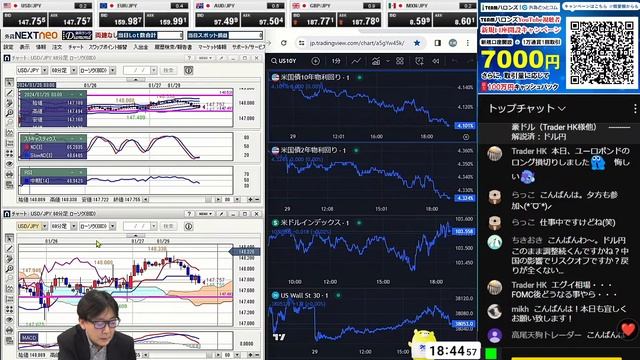Reload the TradingView browser page

click(284, 43)
